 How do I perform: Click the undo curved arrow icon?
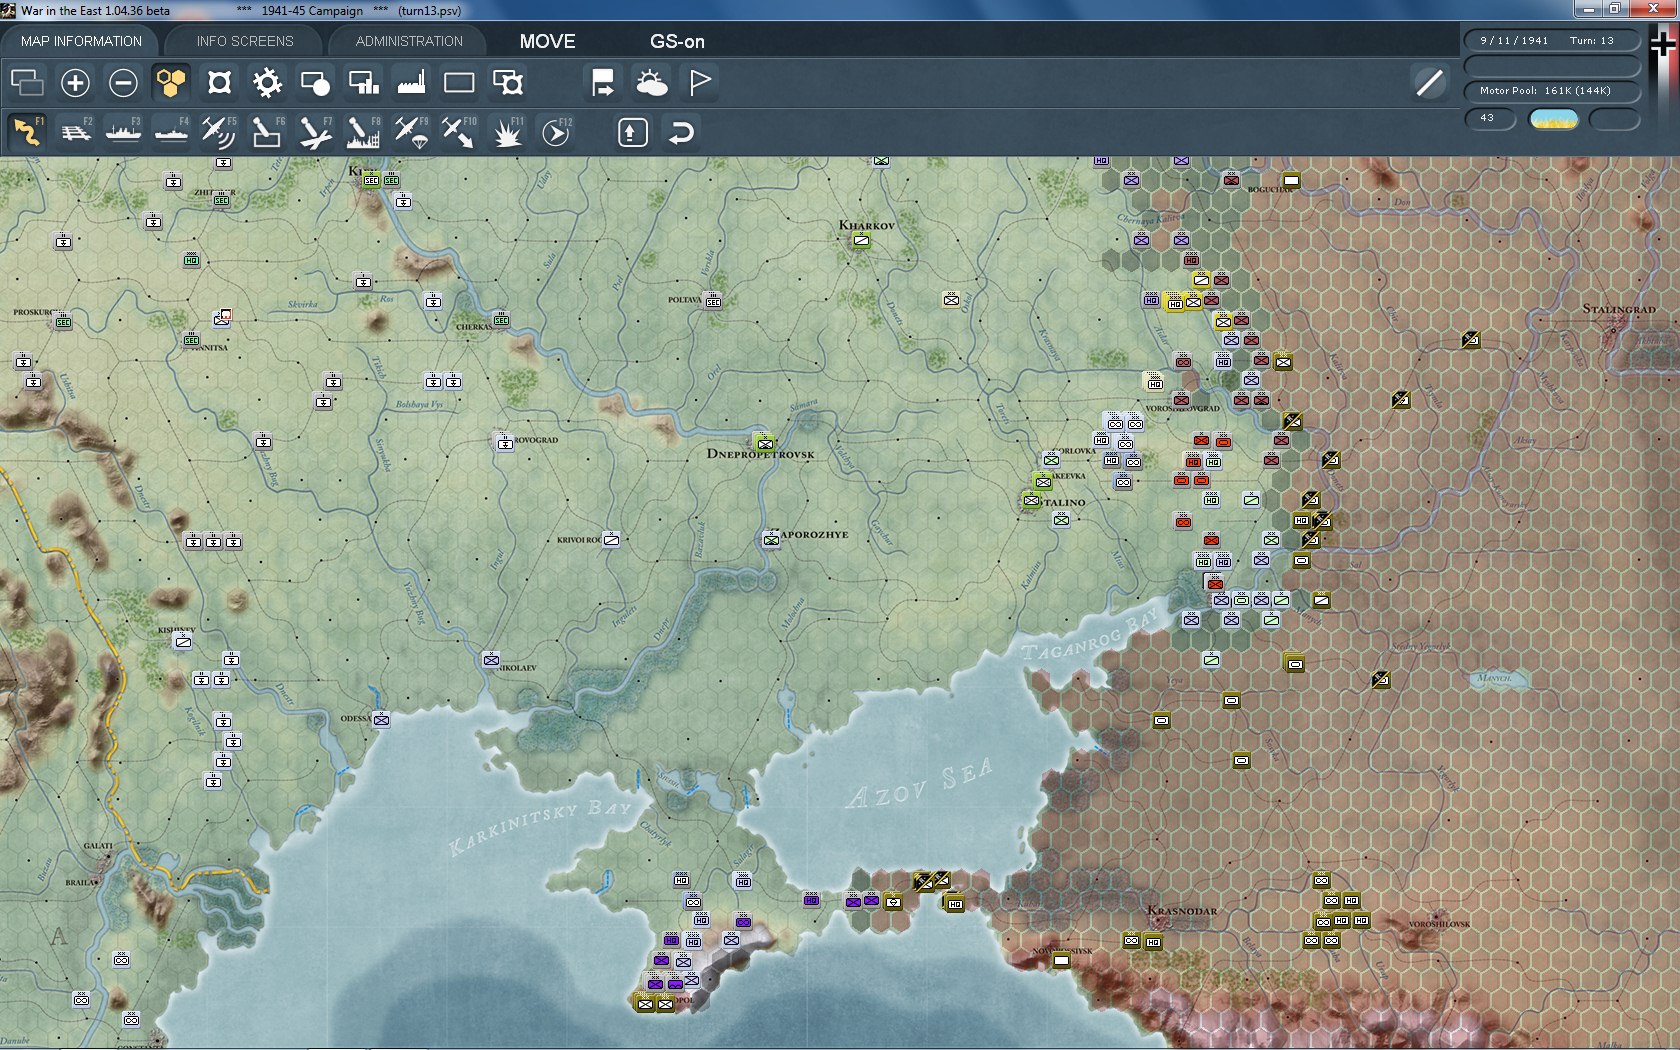pos(681,132)
